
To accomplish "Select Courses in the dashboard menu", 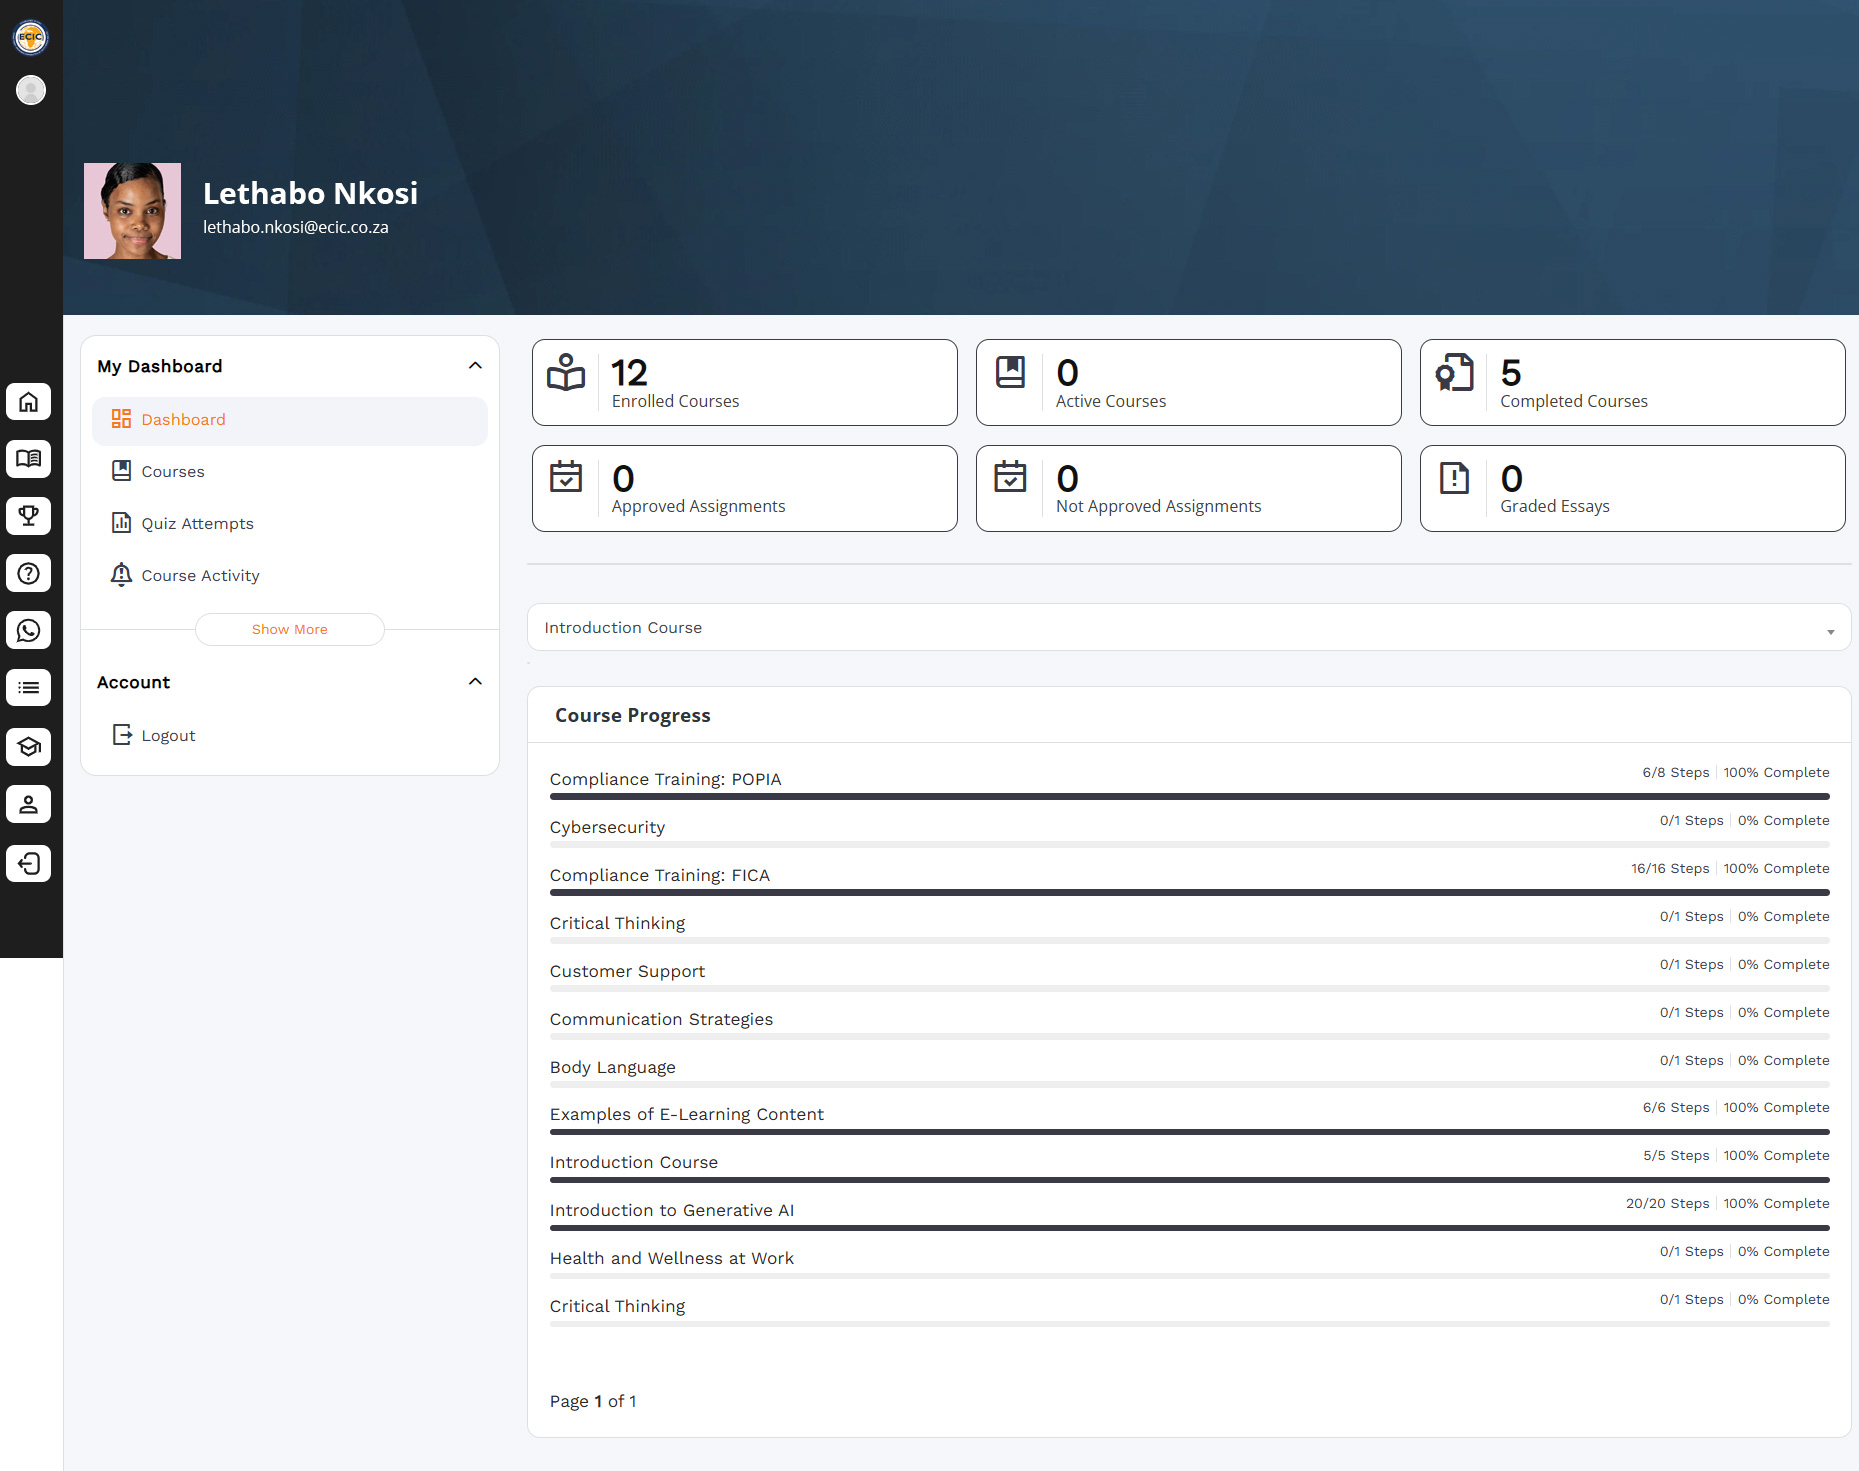I will (x=173, y=472).
